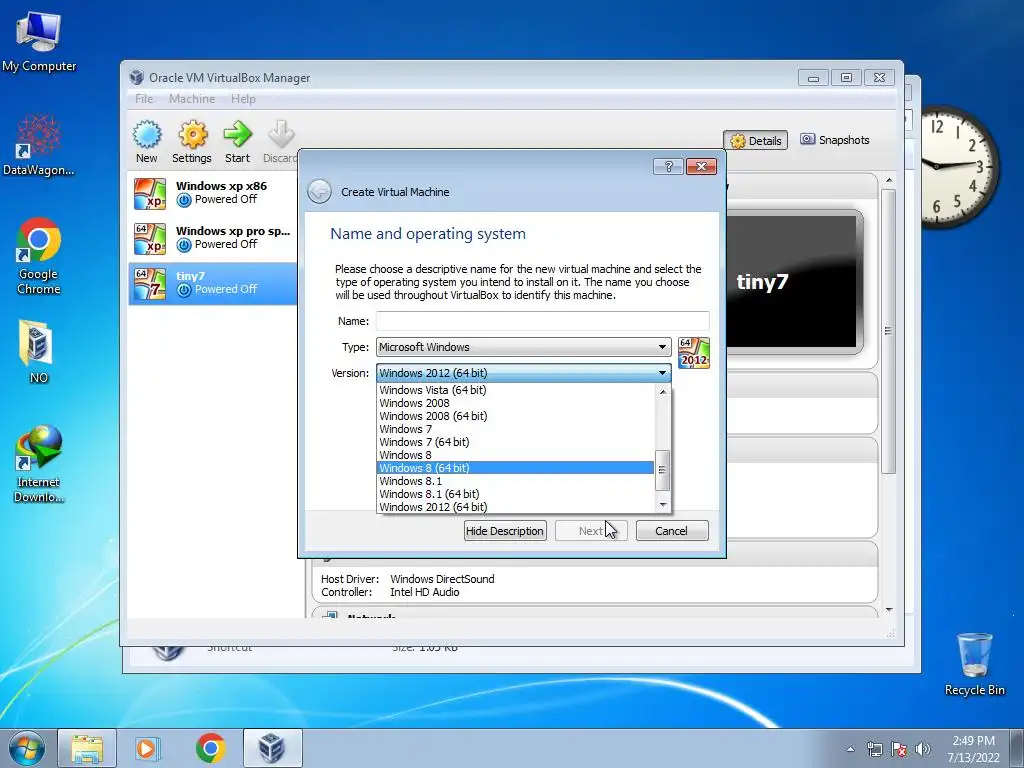Open DataWagon desktop shortcut
Image resolution: width=1024 pixels, height=768 pixels.
[x=39, y=145]
